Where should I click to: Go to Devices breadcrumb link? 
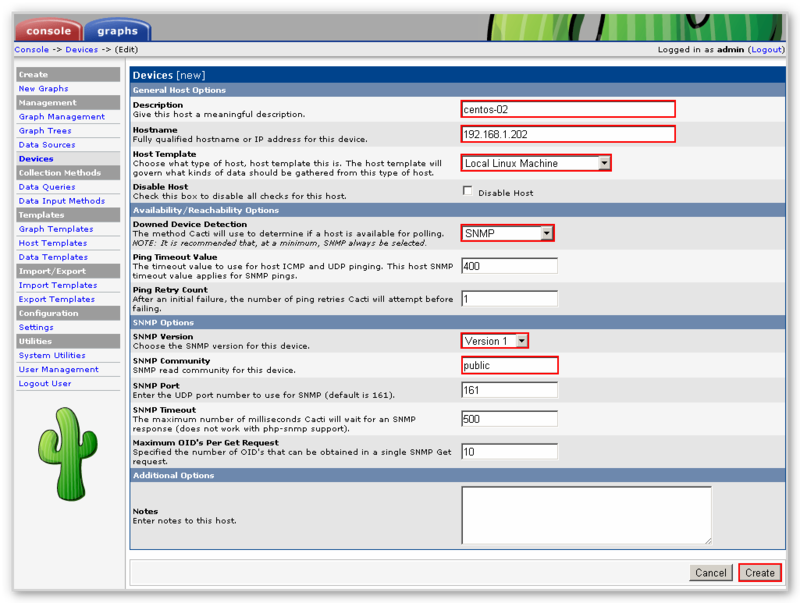(82, 49)
